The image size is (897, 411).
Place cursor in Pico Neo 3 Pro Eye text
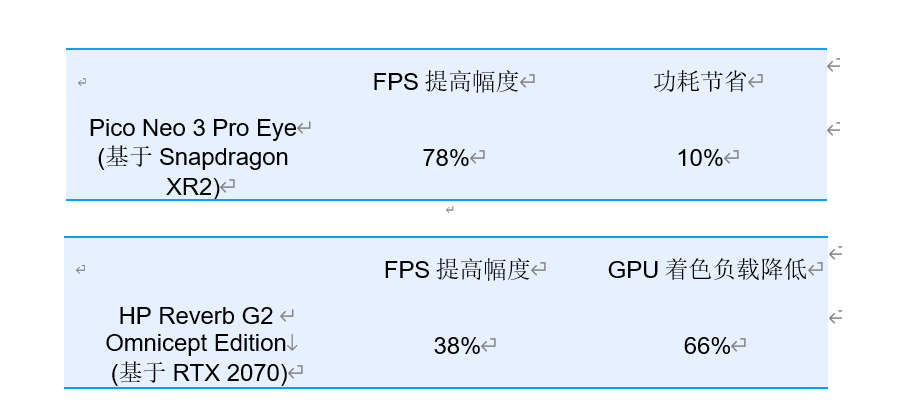(x=193, y=128)
